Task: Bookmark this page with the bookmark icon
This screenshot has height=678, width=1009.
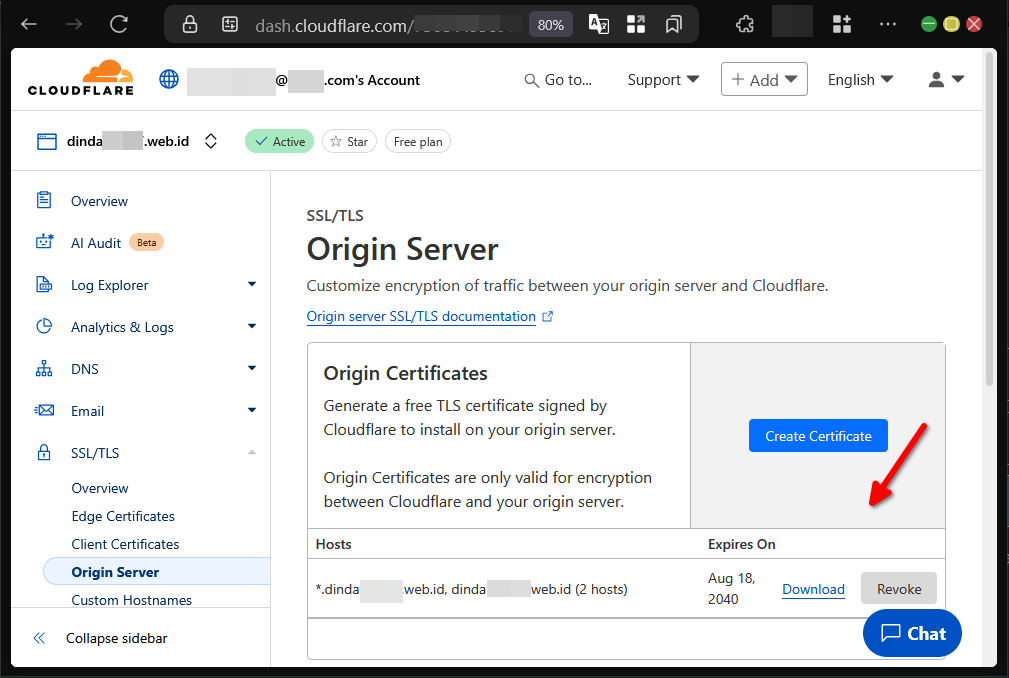Action: [673, 24]
